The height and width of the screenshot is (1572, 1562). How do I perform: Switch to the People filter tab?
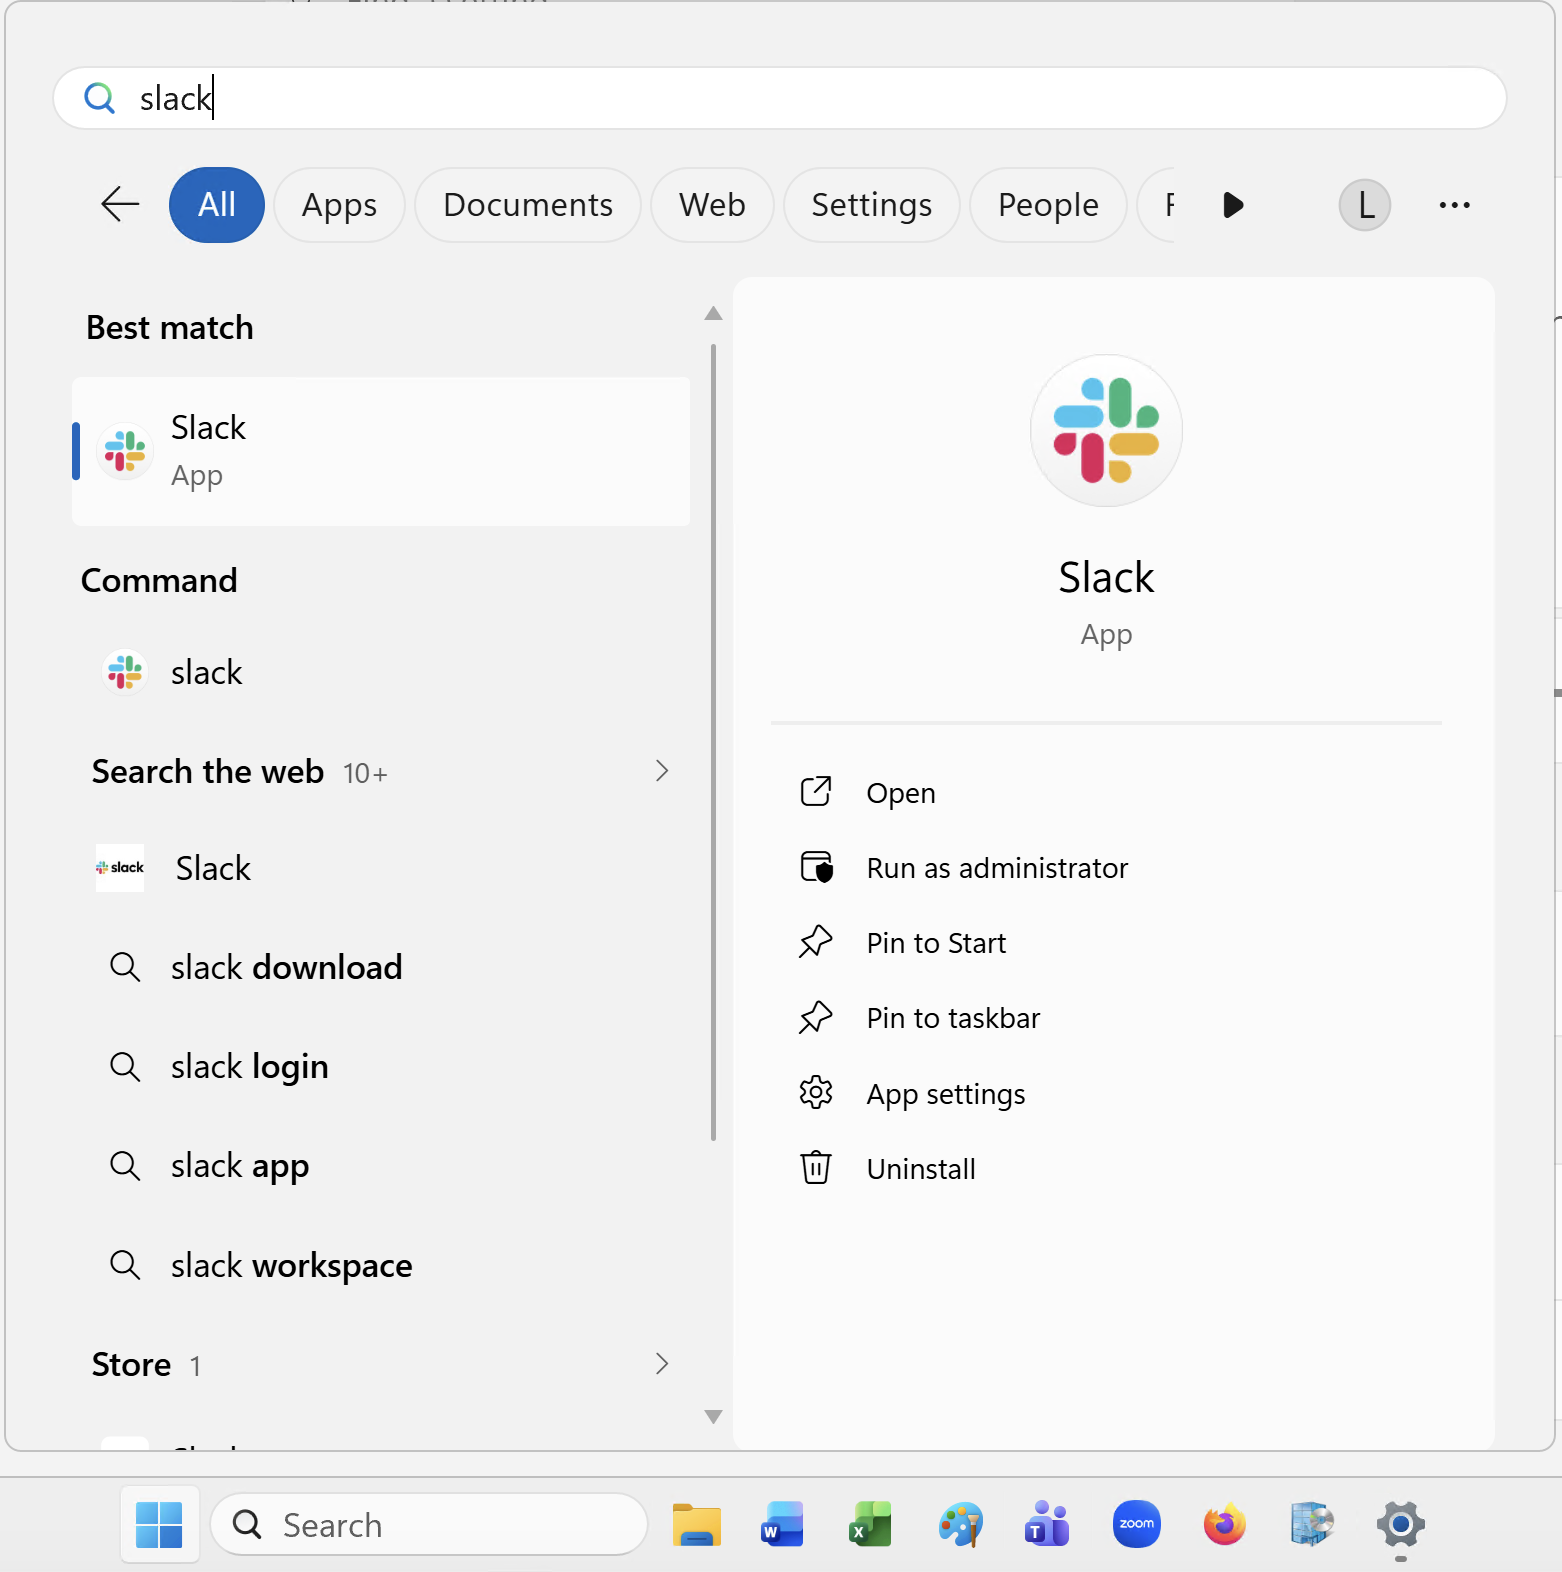[x=1048, y=205]
